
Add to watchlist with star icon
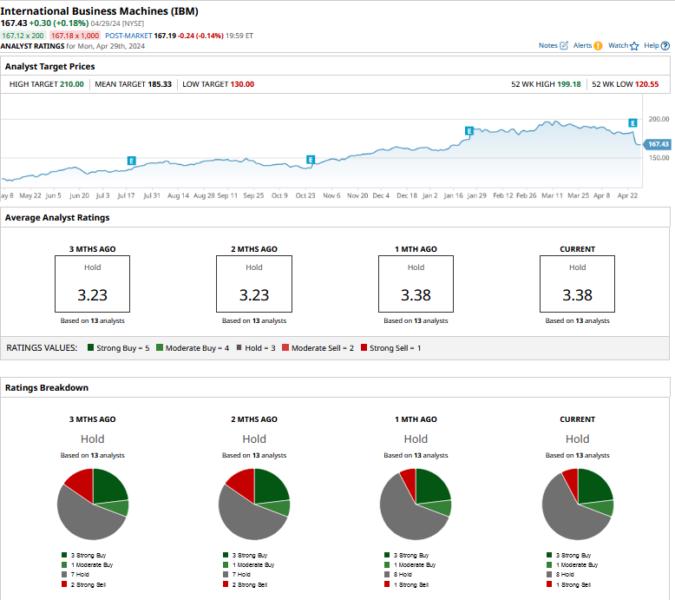pyautogui.click(x=634, y=46)
